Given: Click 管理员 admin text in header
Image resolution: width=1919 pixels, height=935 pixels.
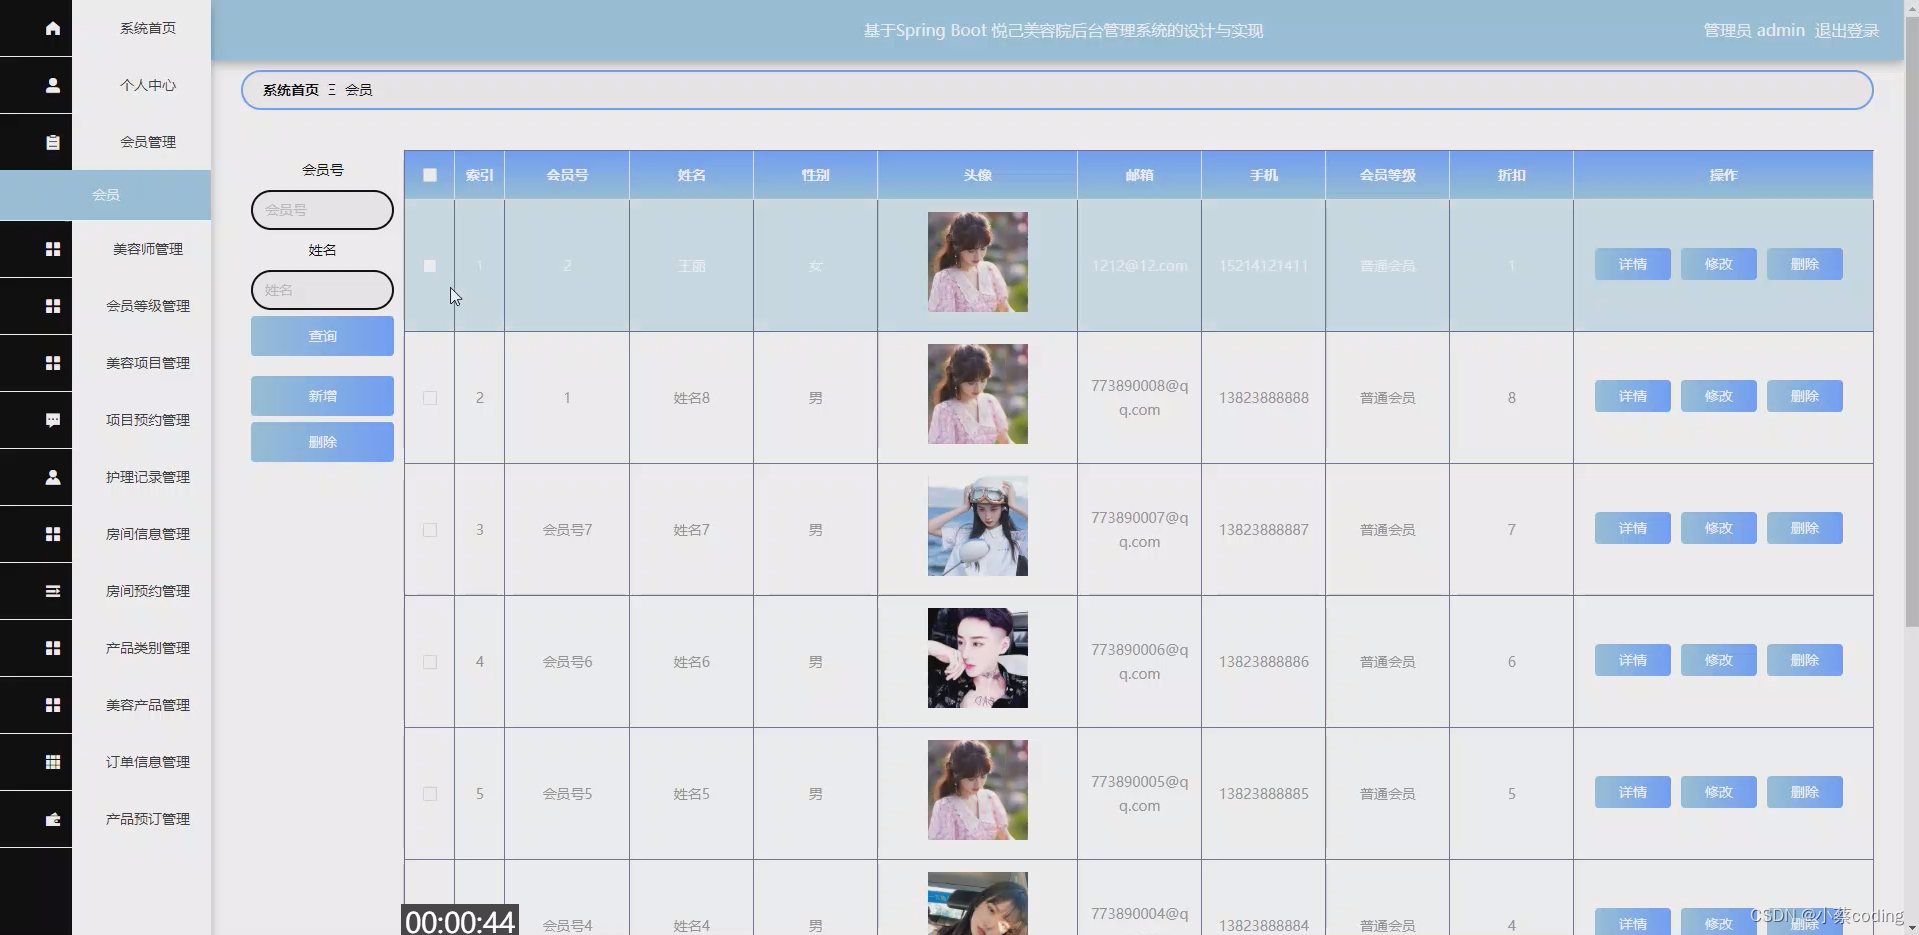Looking at the screenshot, I should coord(1754,30).
